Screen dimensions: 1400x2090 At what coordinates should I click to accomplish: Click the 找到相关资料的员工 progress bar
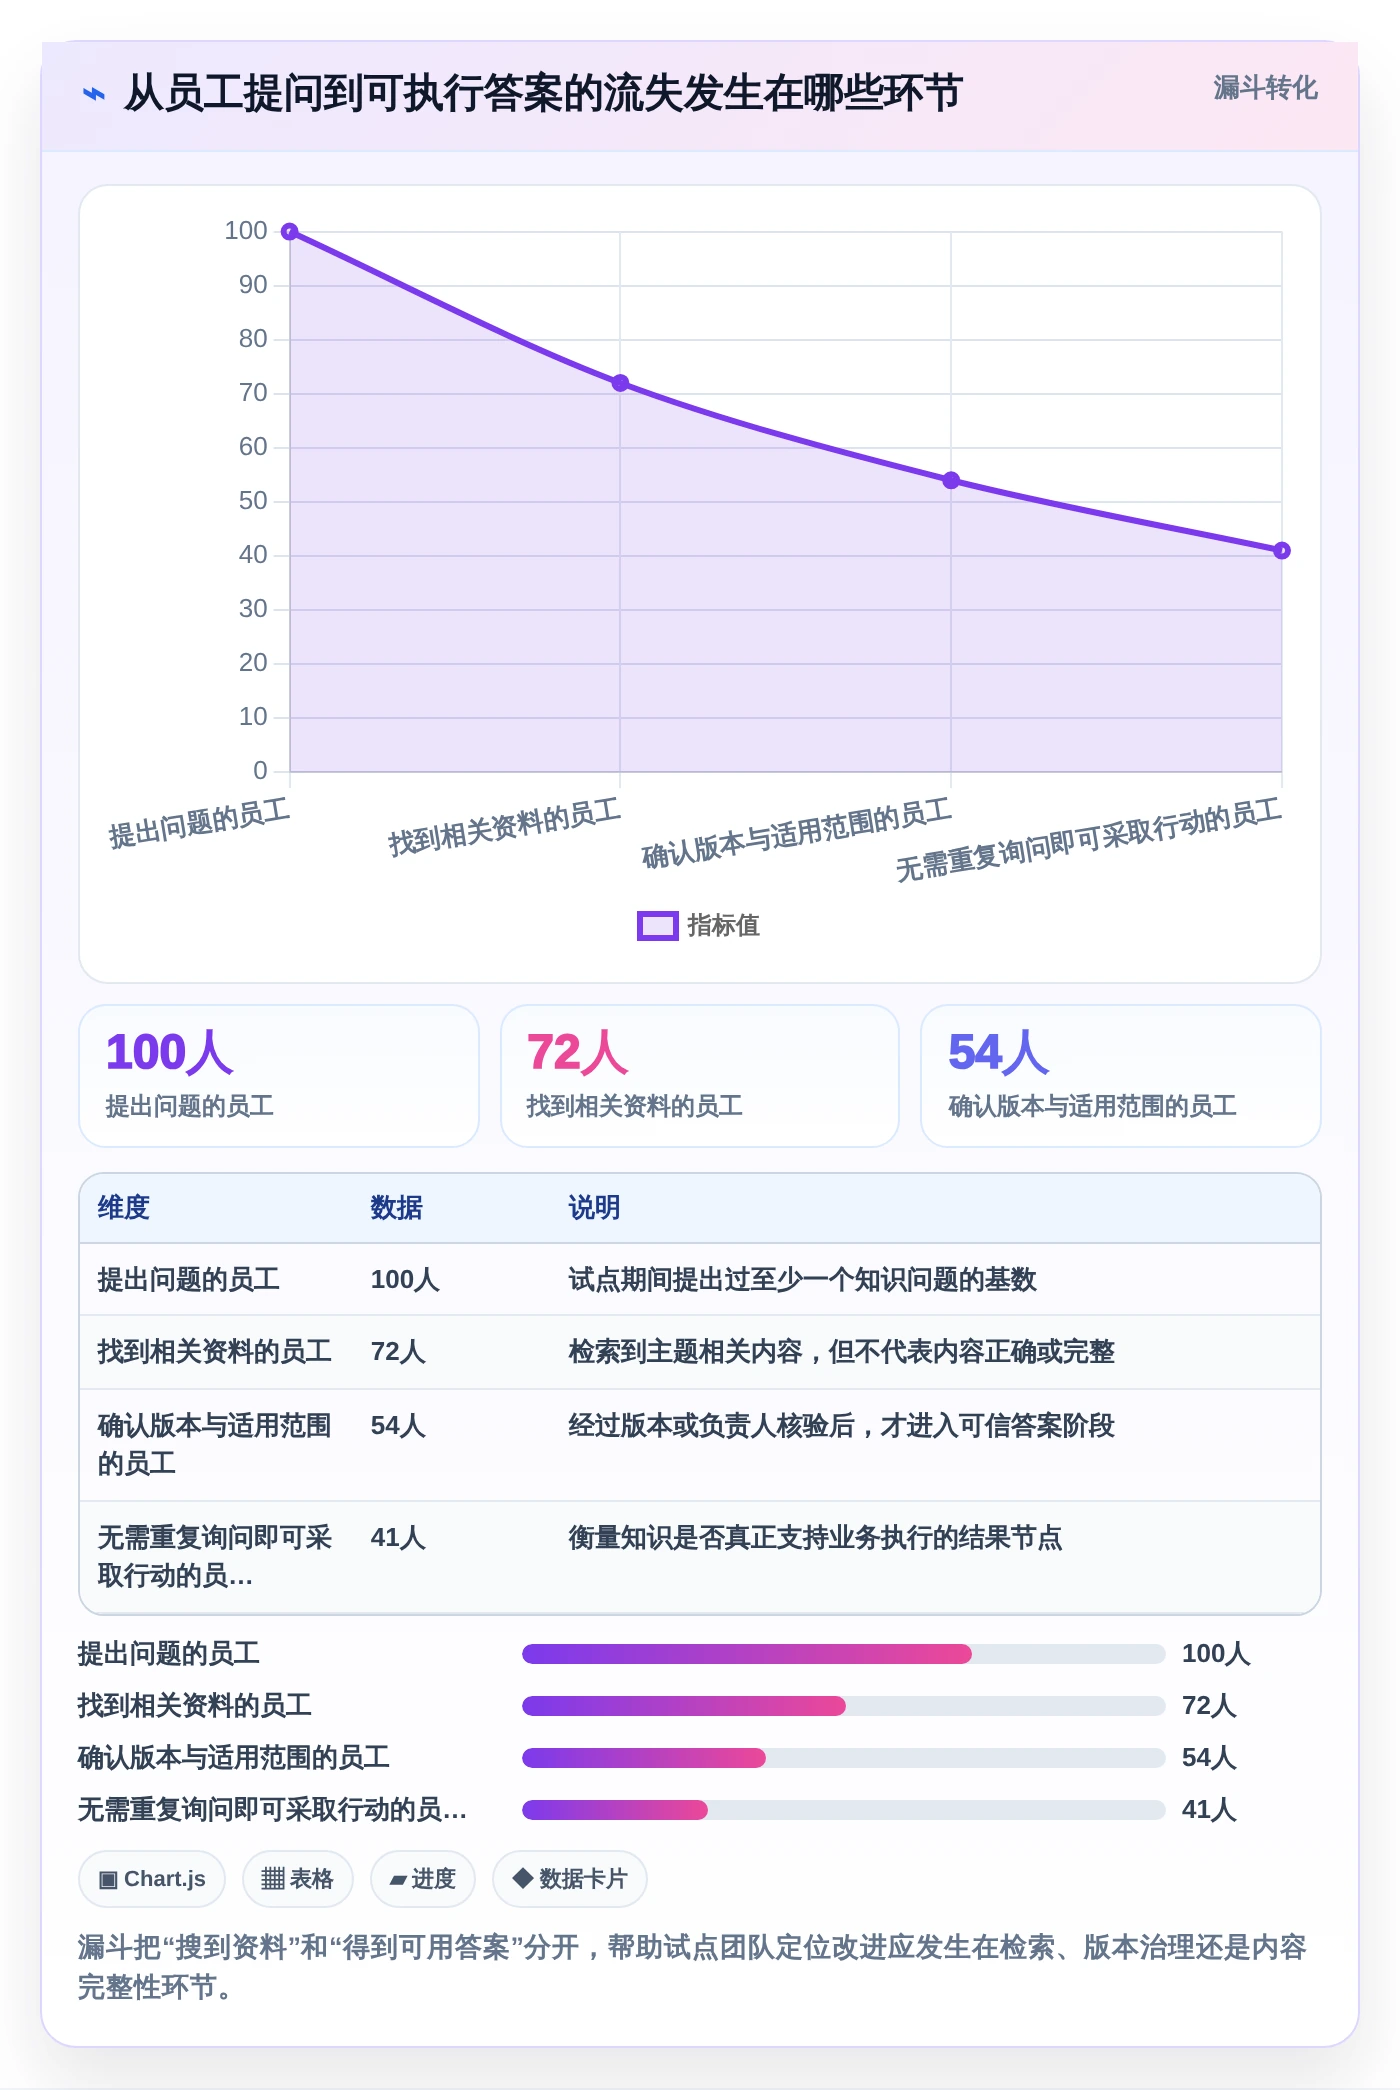[x=844, y=1706]
